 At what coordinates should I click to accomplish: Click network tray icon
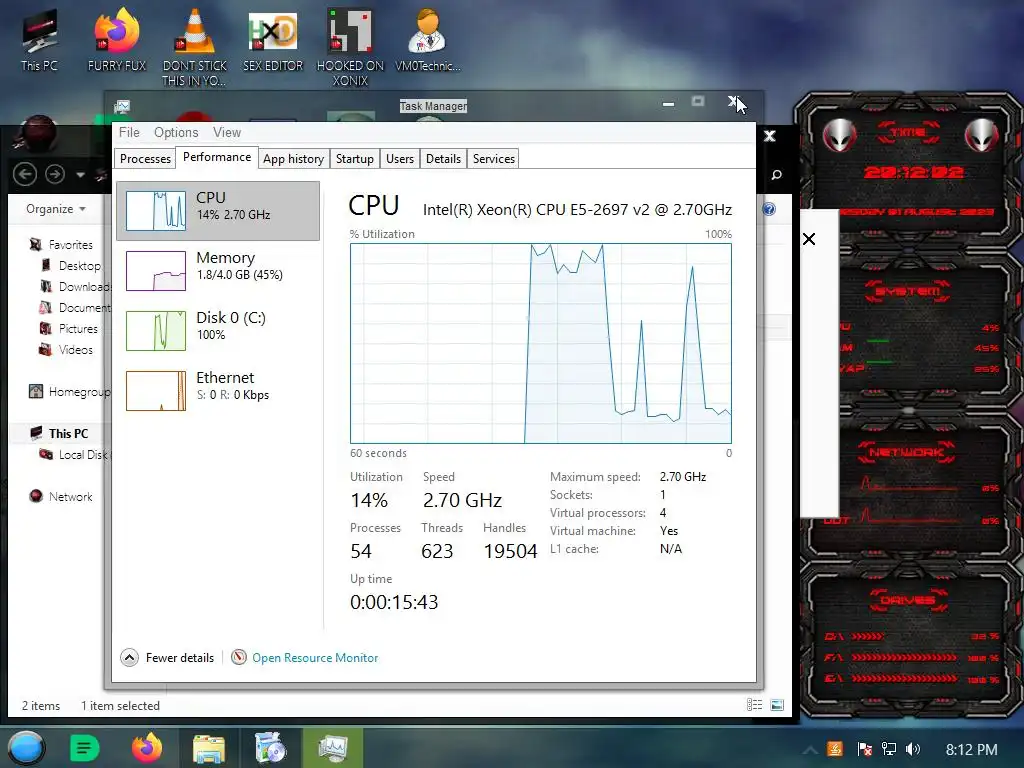coord(889,749)
